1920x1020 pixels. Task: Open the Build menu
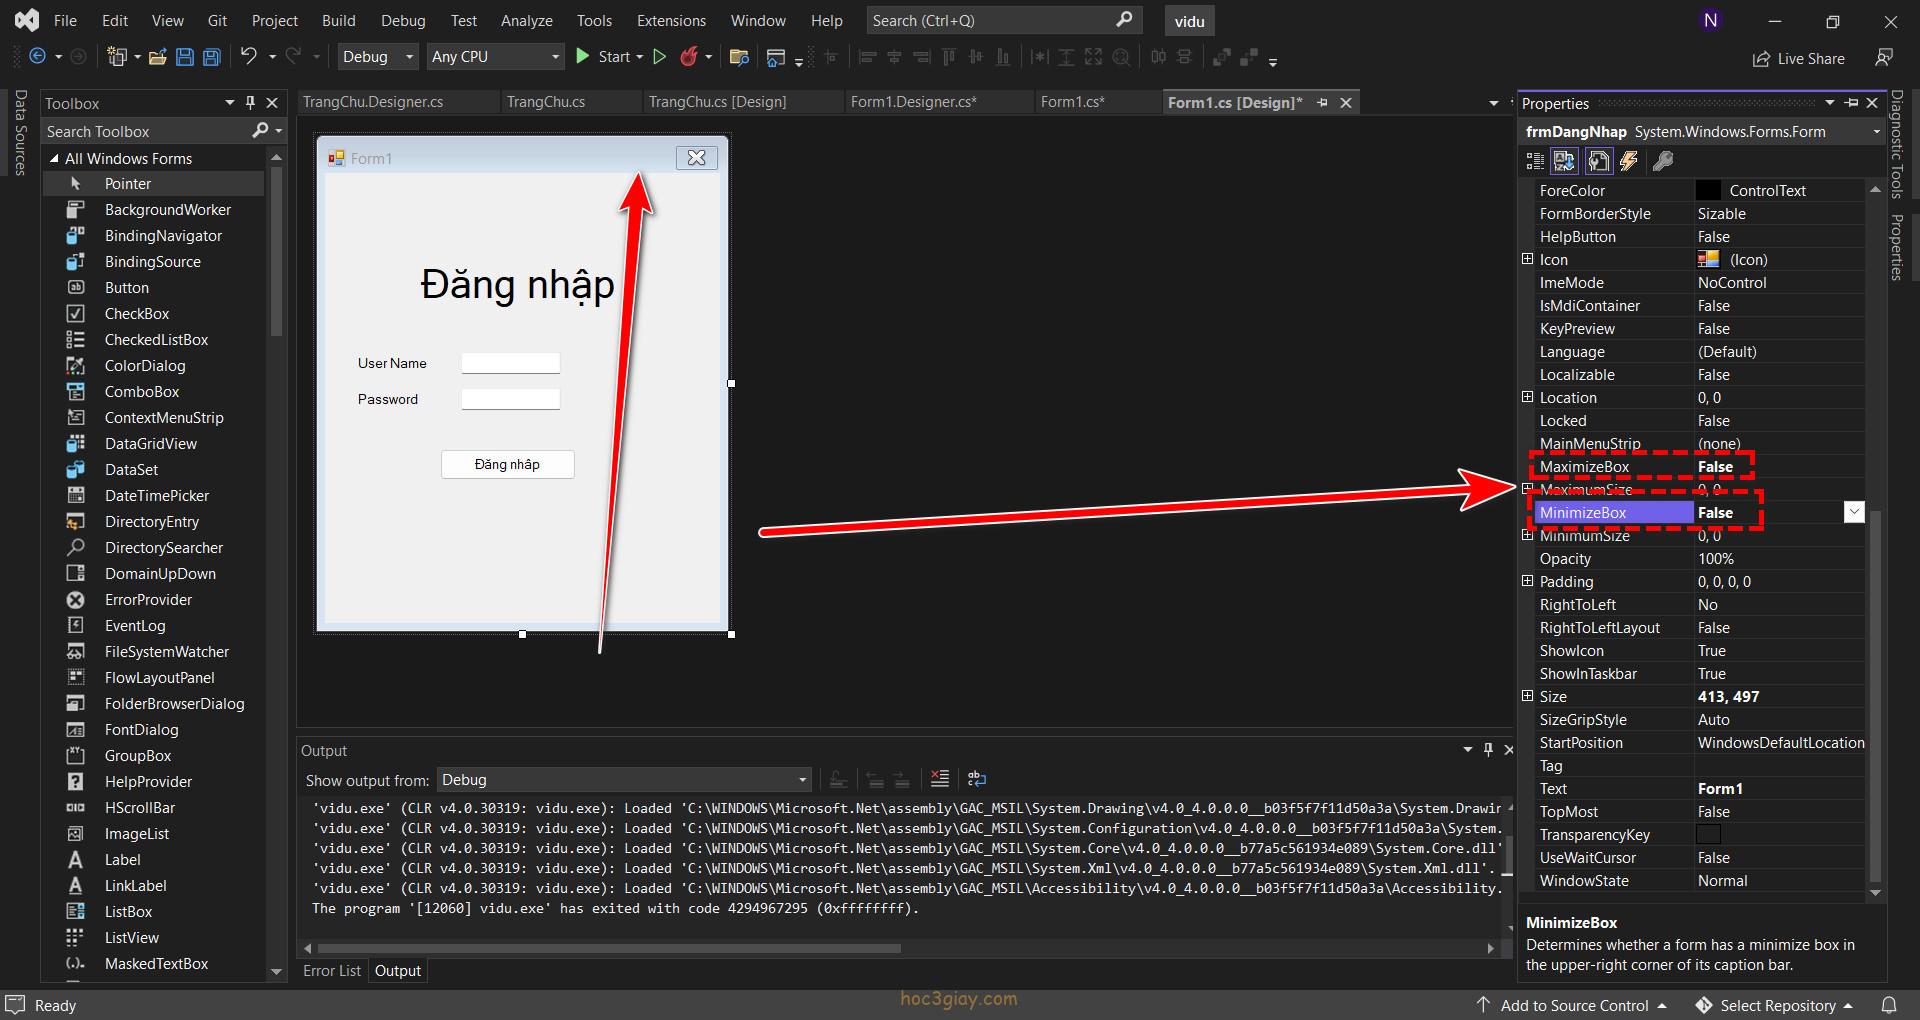tap(338, 20)
